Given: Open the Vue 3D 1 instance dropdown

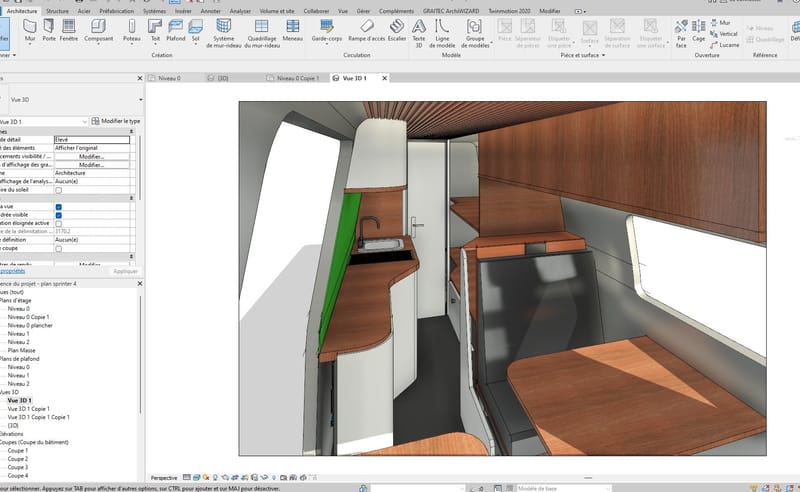Looking at the screenshot, I should pos(84,121).
